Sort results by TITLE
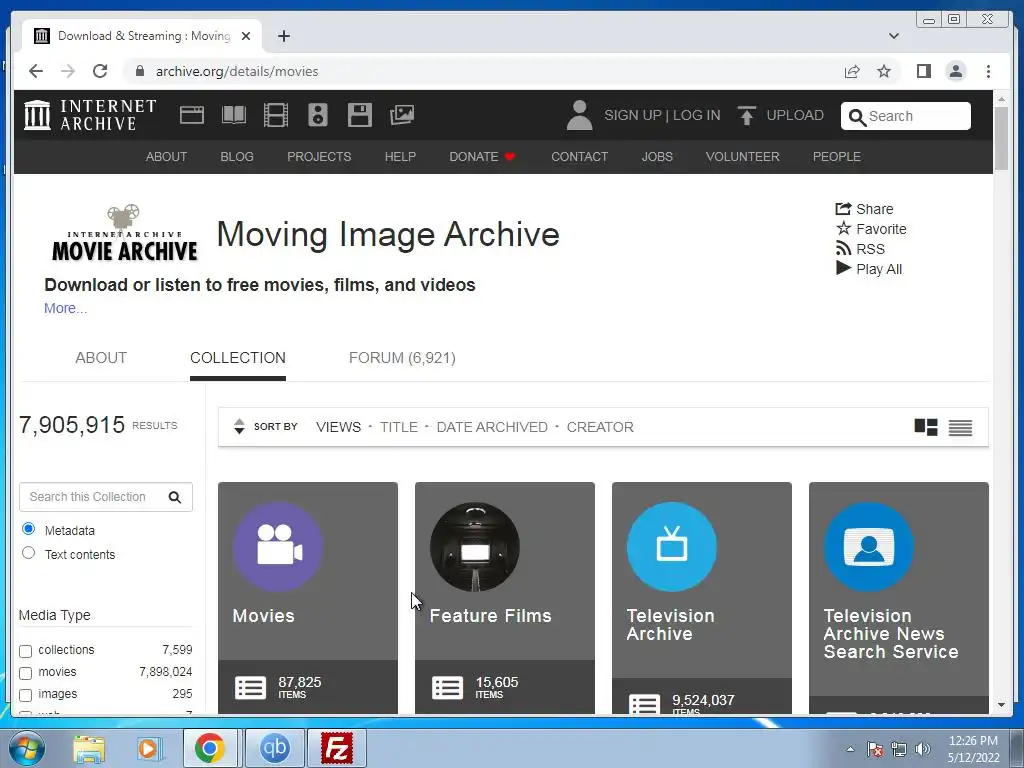The image size is (1024, 768). click(399, 427)
